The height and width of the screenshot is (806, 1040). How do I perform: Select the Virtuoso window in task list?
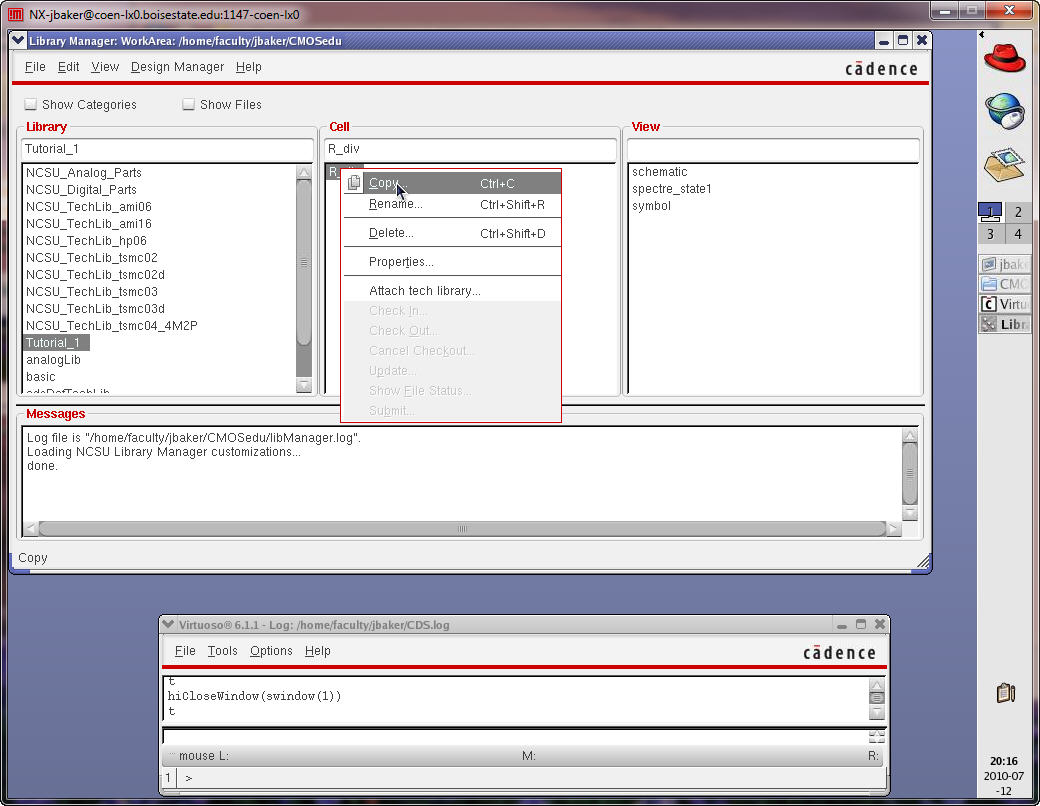tap(1004, 304)
